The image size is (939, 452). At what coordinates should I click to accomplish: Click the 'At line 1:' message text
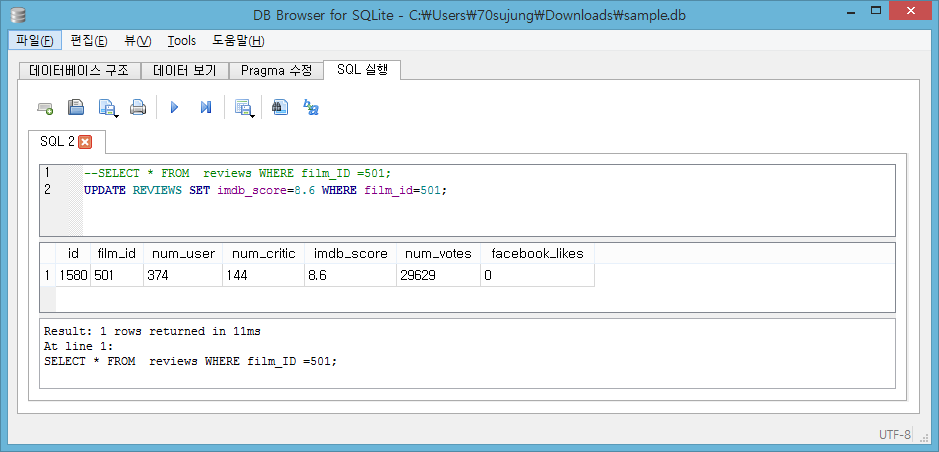pos(78,347)
